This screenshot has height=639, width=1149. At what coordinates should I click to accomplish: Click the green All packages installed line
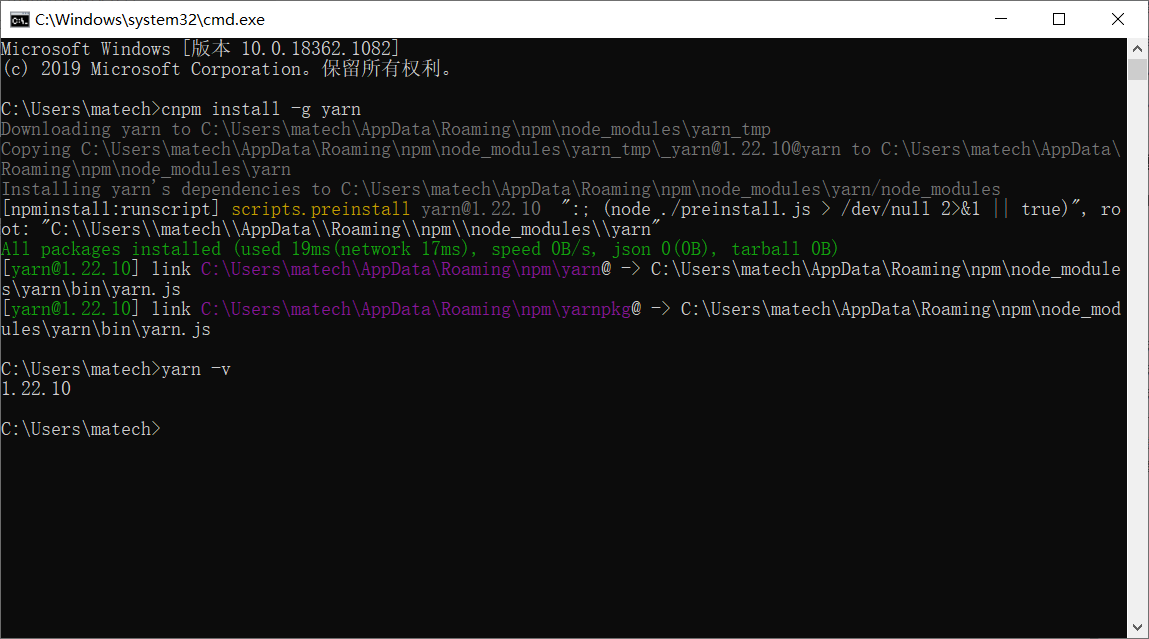coord(110,248)
